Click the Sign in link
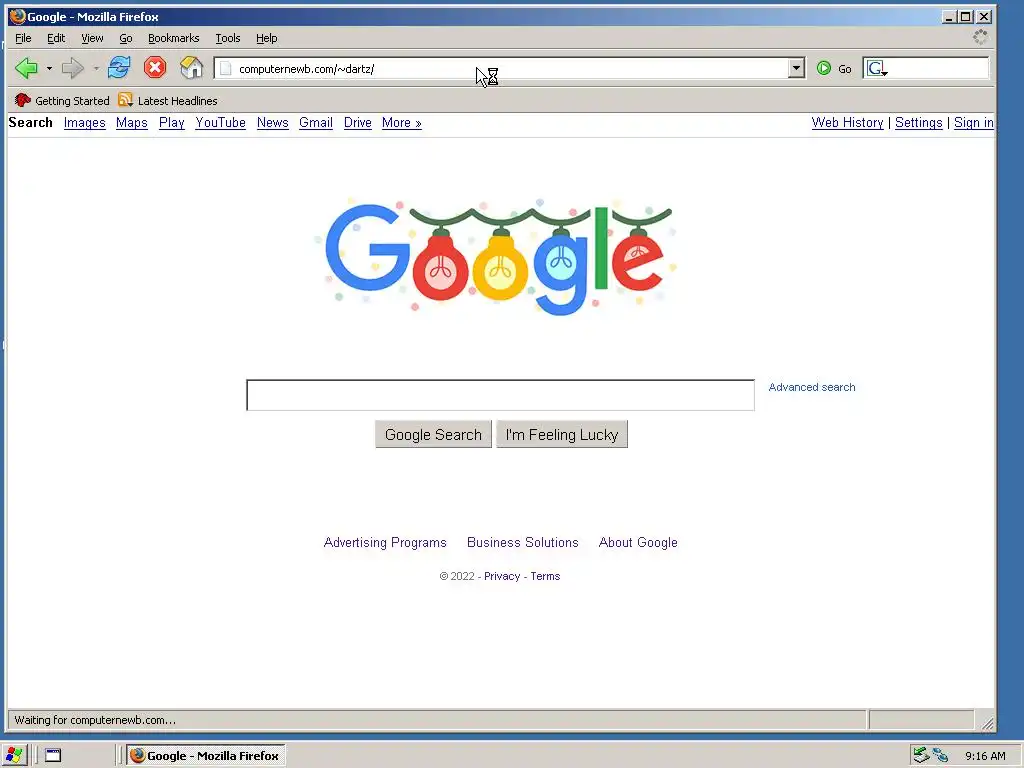This screenshot has width=1024, height=768. 974,123
